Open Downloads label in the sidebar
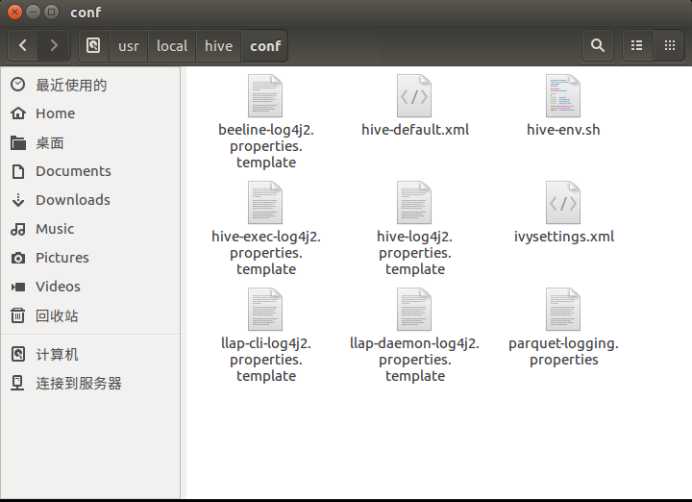 click(x=73, y=200)
